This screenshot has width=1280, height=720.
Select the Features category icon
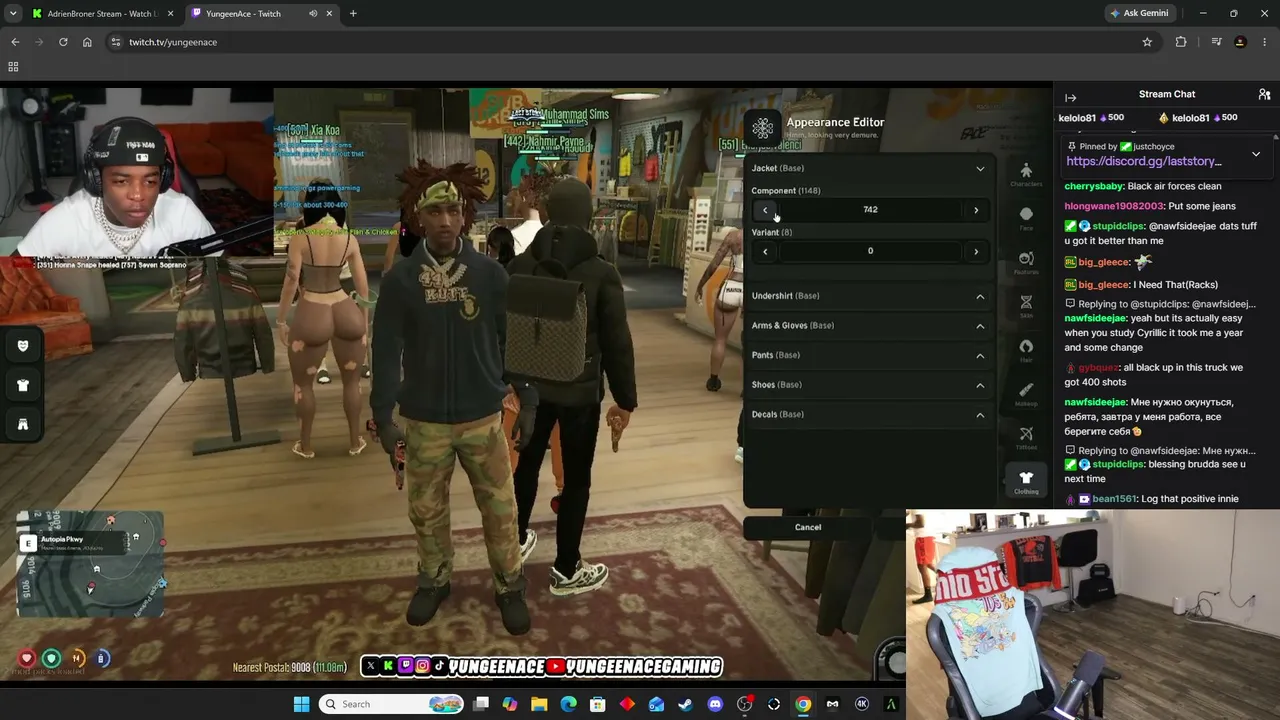[1026, 262]
